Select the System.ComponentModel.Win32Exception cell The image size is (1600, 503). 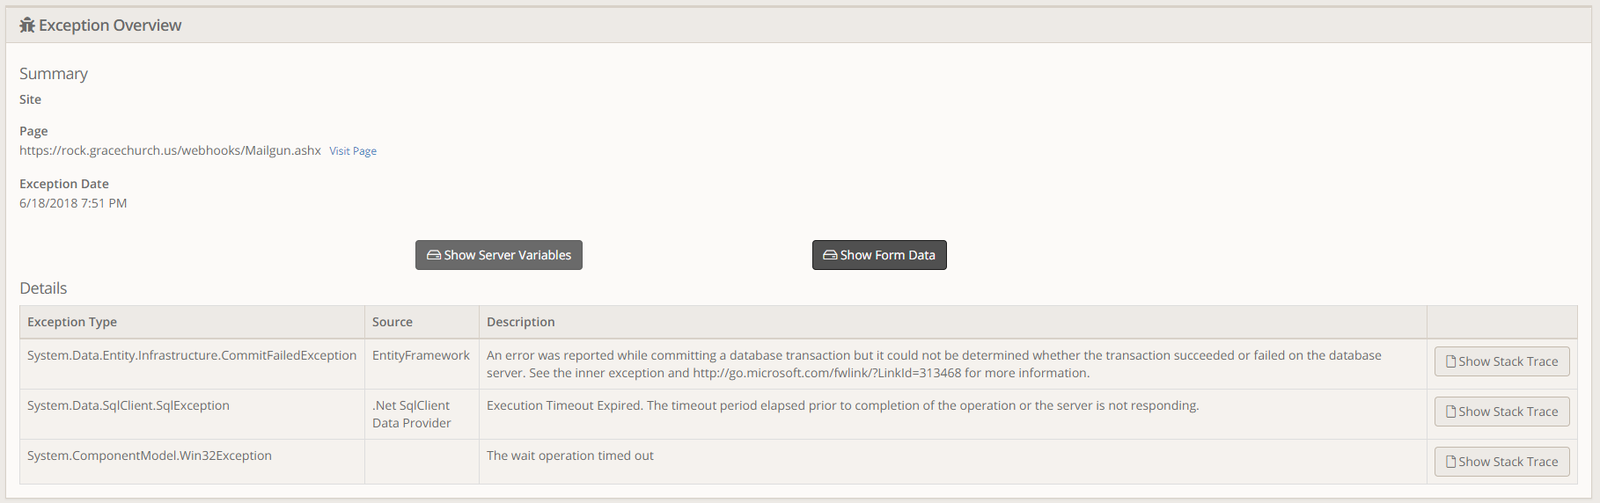(x=149, y=455)
